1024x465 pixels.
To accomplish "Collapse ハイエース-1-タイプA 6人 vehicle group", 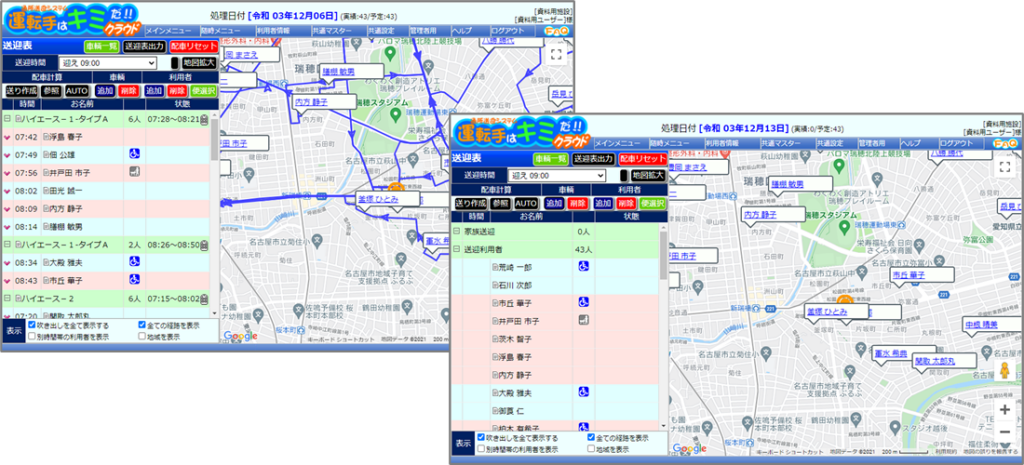I will coord(7,119).
